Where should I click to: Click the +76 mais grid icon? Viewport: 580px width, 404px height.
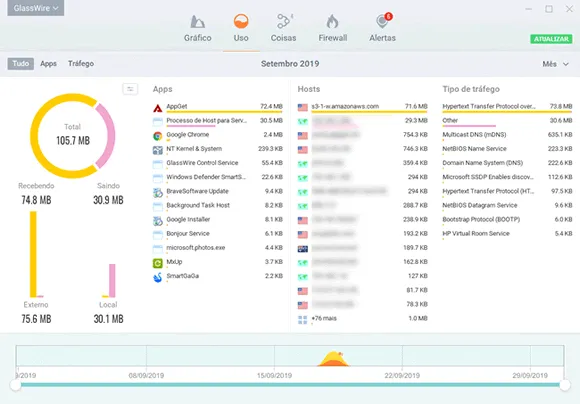pos(303,320)
